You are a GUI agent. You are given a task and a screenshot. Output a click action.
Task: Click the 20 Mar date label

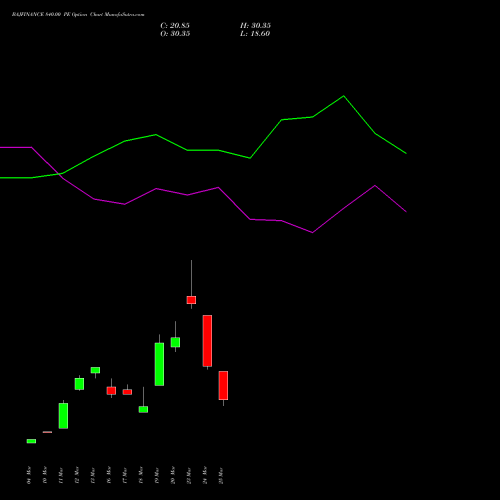[173, 475]
